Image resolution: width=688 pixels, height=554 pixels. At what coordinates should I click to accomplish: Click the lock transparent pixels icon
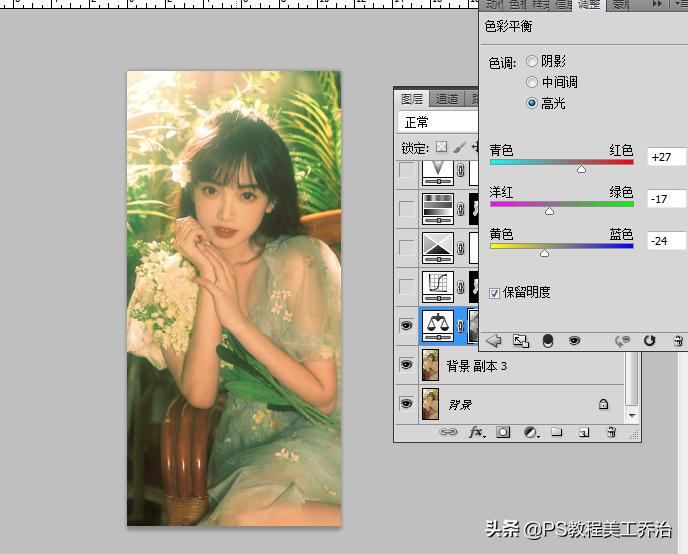click(441, 147)
